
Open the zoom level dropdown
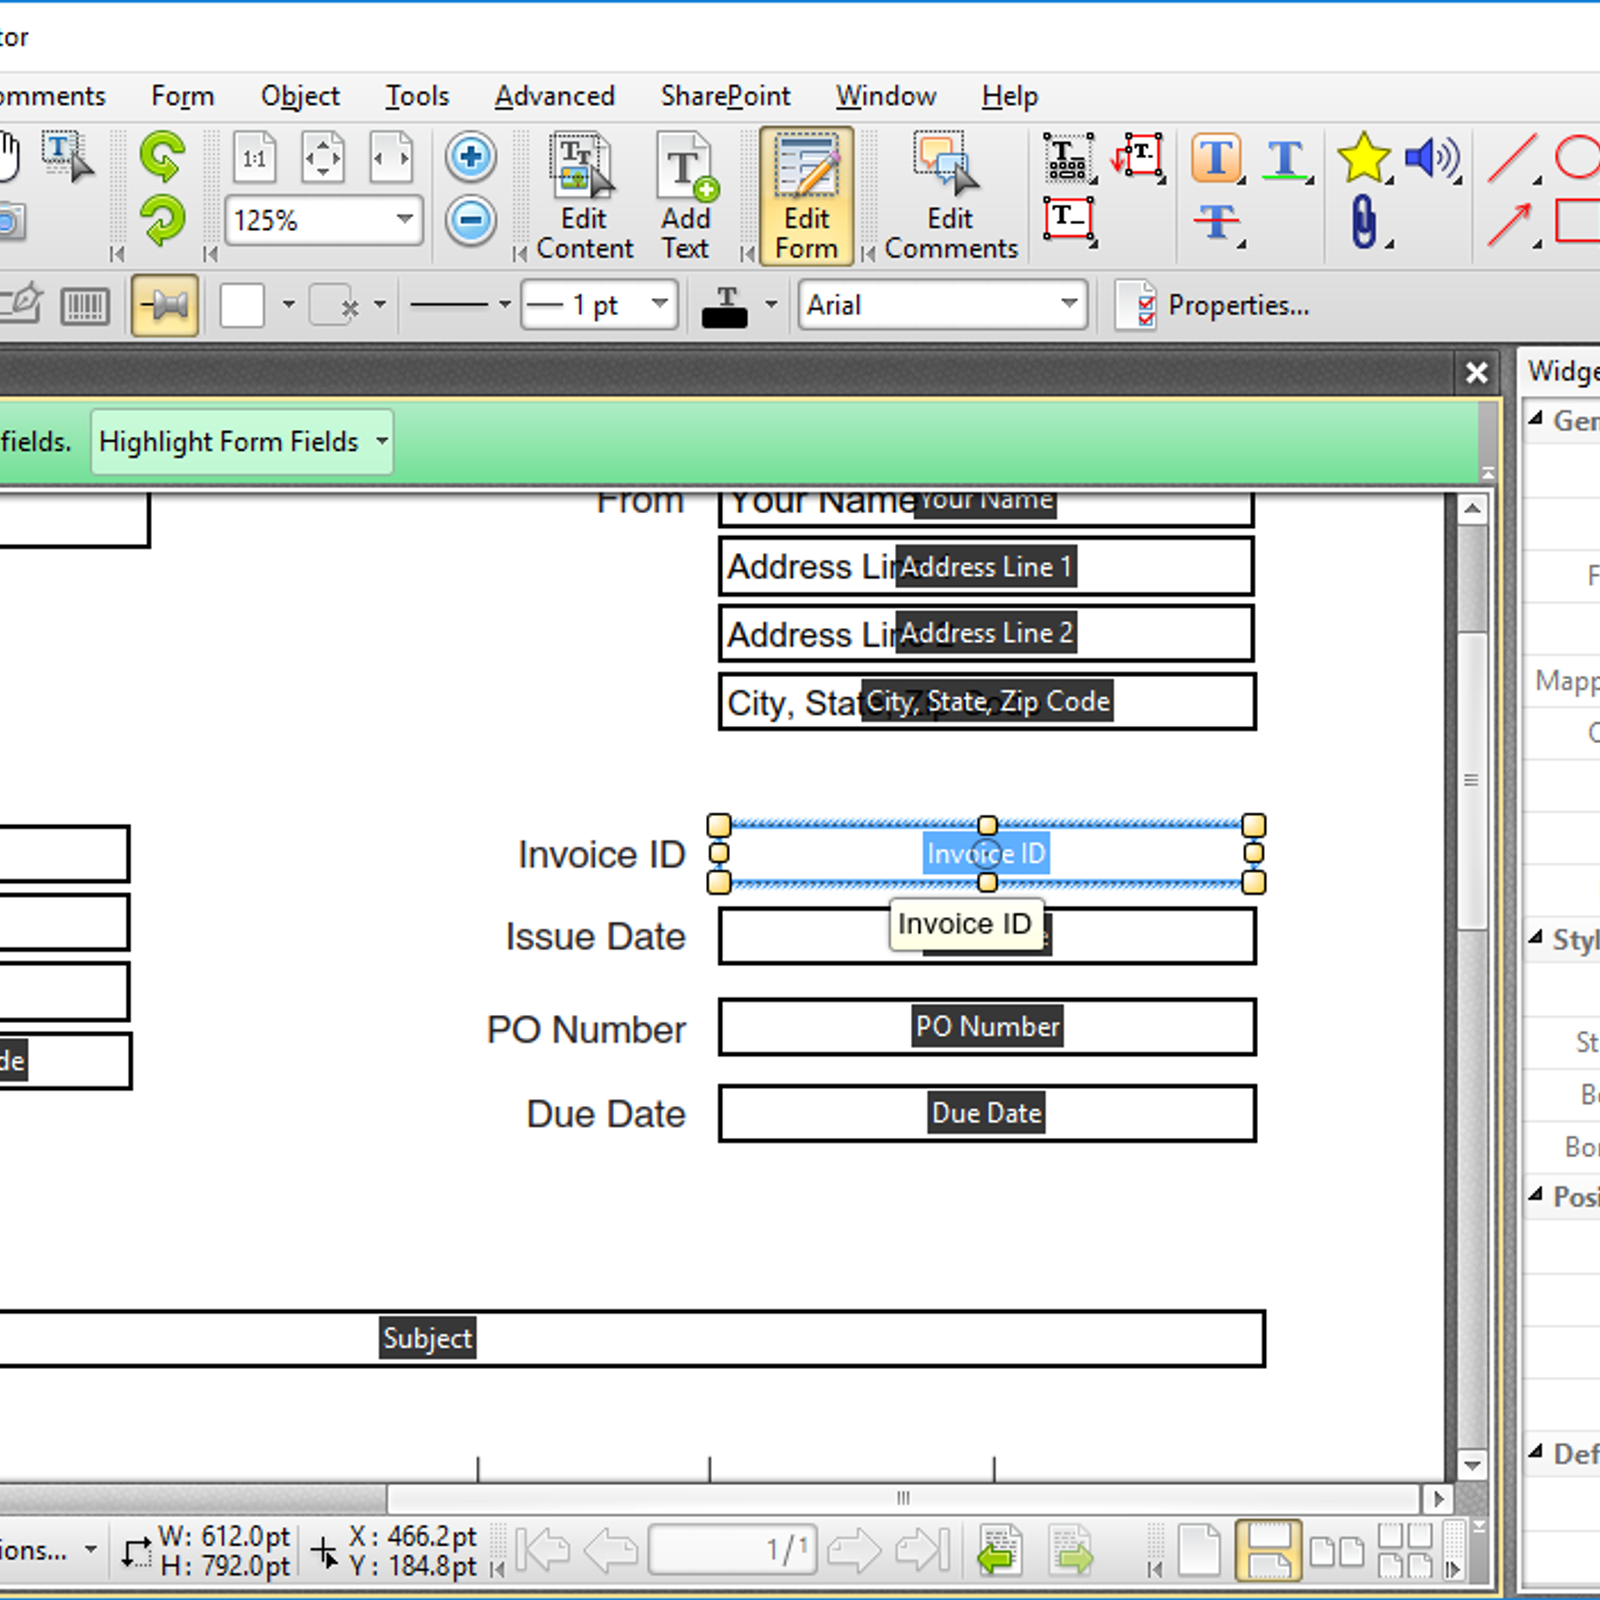[403, 220]
